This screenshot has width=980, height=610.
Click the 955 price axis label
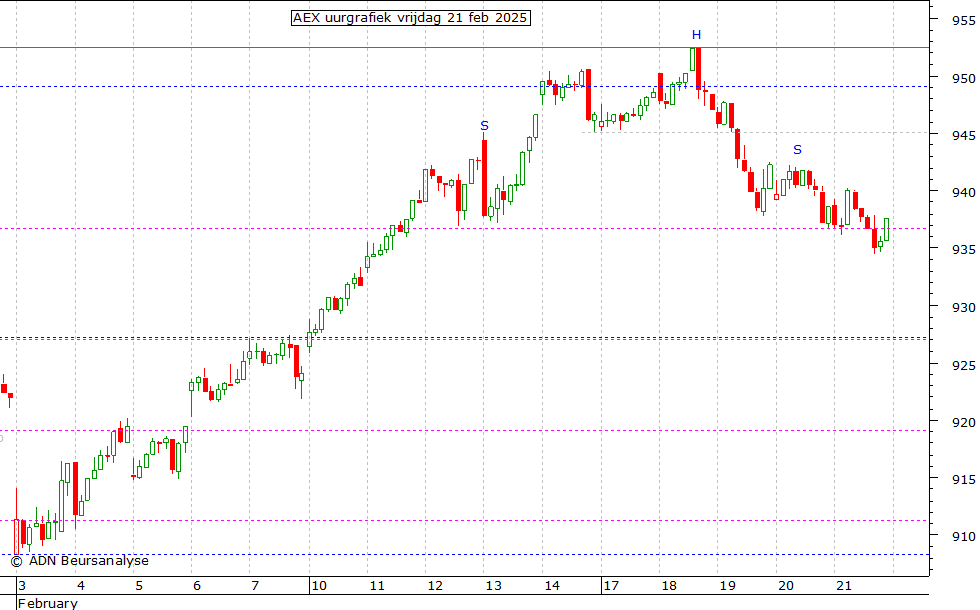(963, 21)
